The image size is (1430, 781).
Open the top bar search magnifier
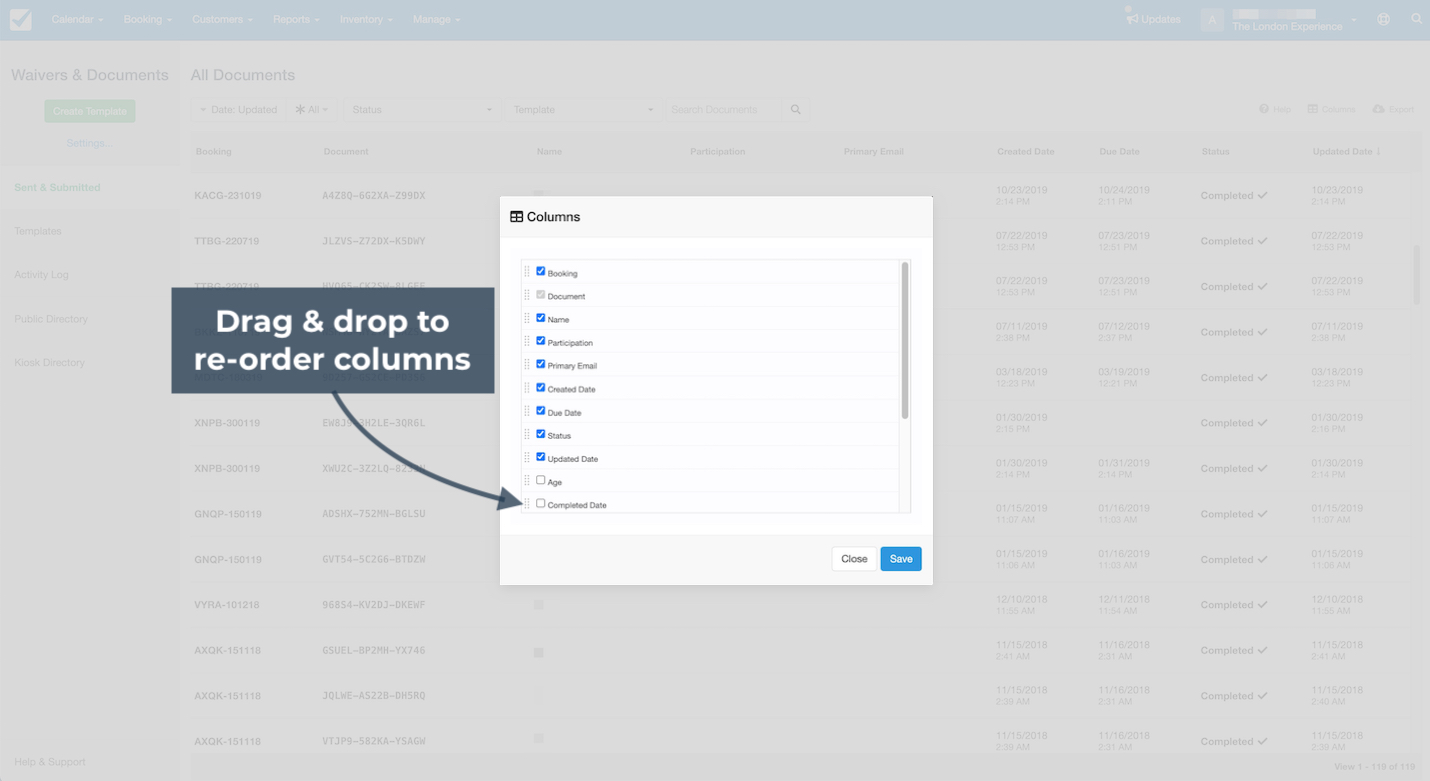(1417, 19)
